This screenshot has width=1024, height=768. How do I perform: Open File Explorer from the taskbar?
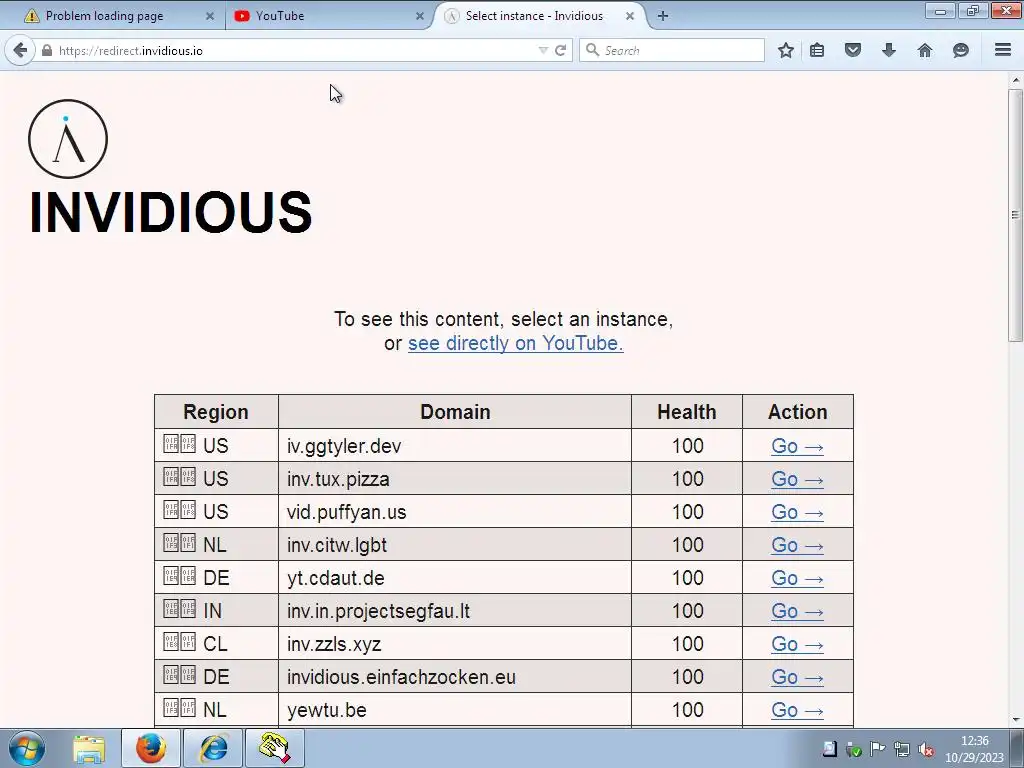pos(89,748)
